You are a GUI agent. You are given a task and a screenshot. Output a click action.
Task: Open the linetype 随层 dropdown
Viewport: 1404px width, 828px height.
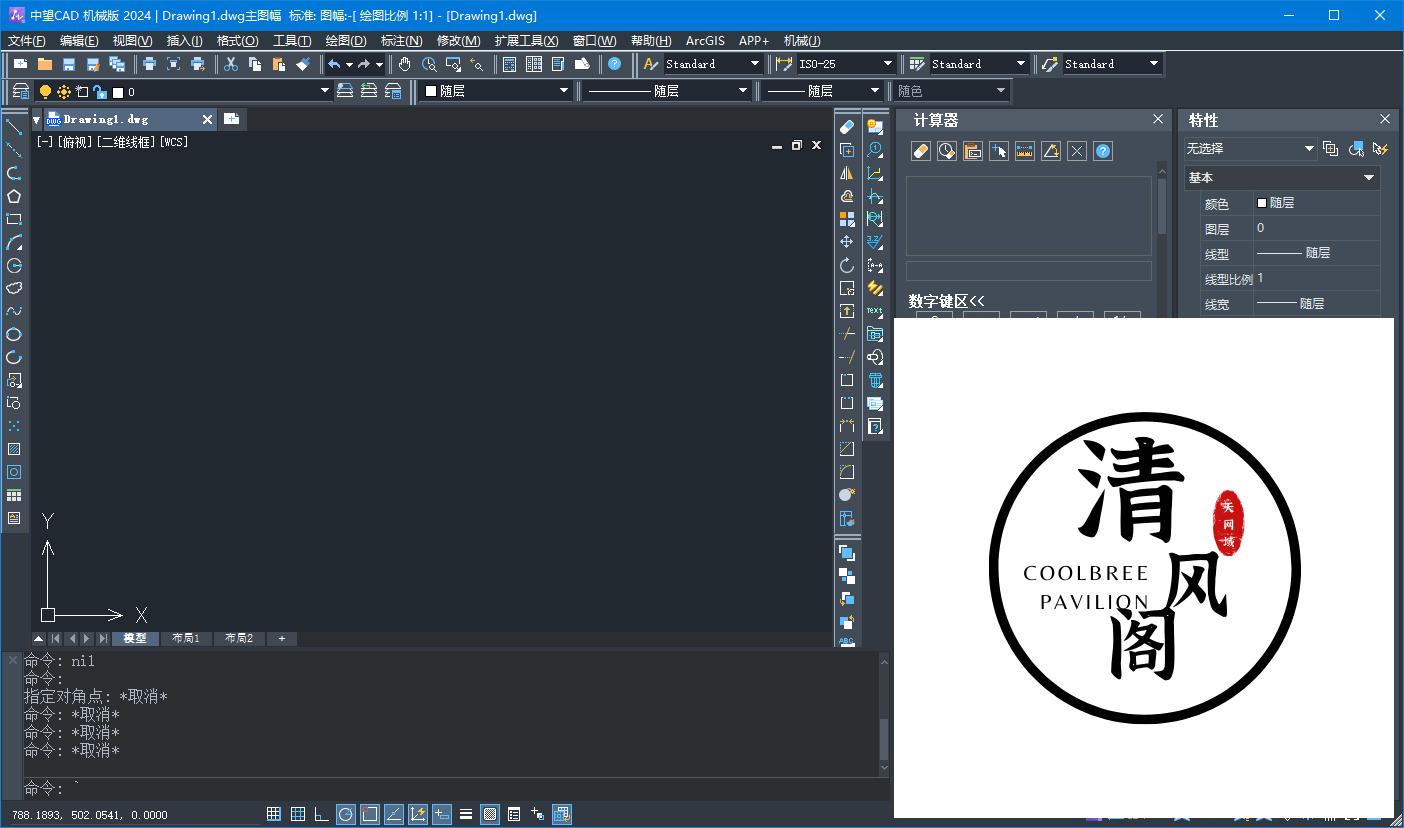(x=667, y=91)
